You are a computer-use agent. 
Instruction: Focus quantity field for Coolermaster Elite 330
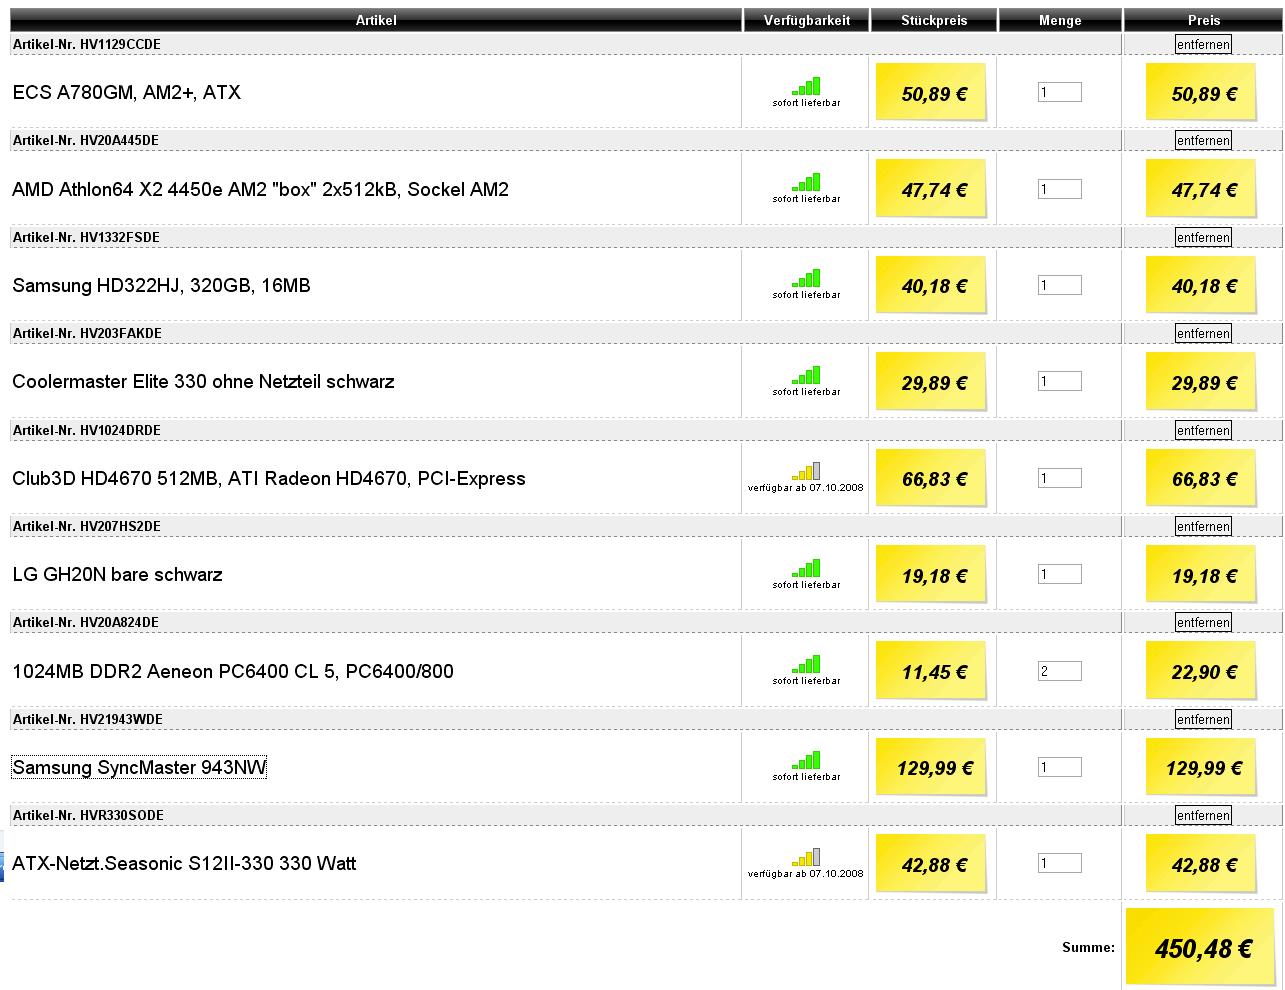point(1060,381)
